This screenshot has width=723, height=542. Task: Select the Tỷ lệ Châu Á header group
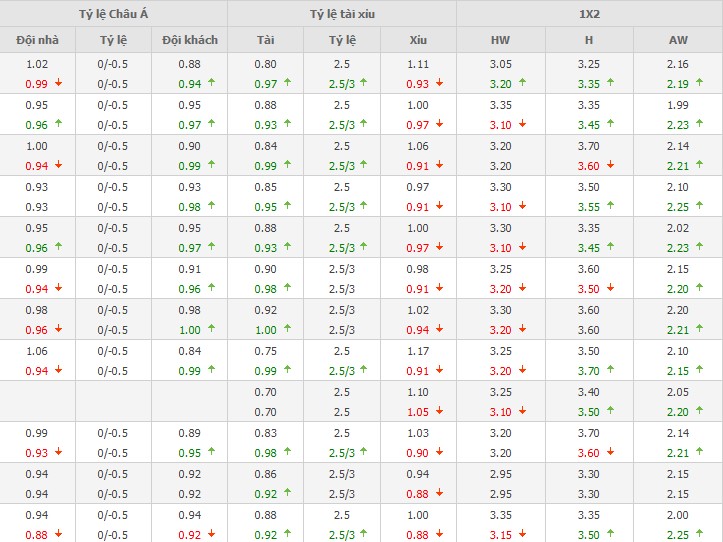tap(113, 13)
